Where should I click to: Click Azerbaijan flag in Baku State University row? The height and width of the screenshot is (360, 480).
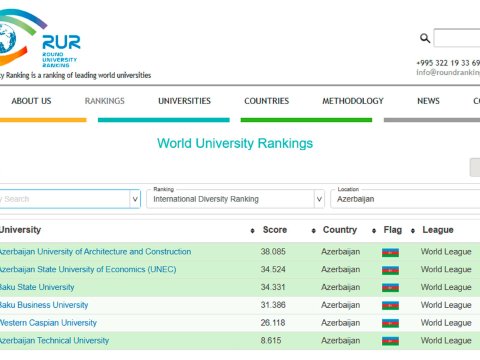390,287
